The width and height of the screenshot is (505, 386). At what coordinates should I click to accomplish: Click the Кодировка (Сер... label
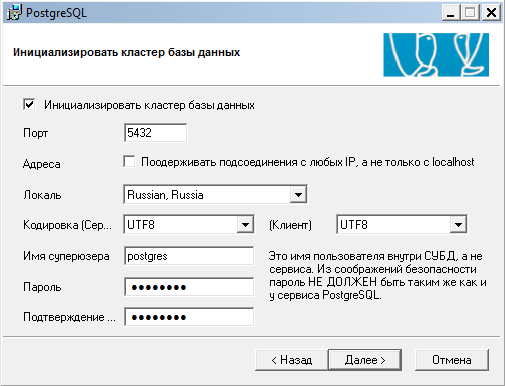coord(67,225)
